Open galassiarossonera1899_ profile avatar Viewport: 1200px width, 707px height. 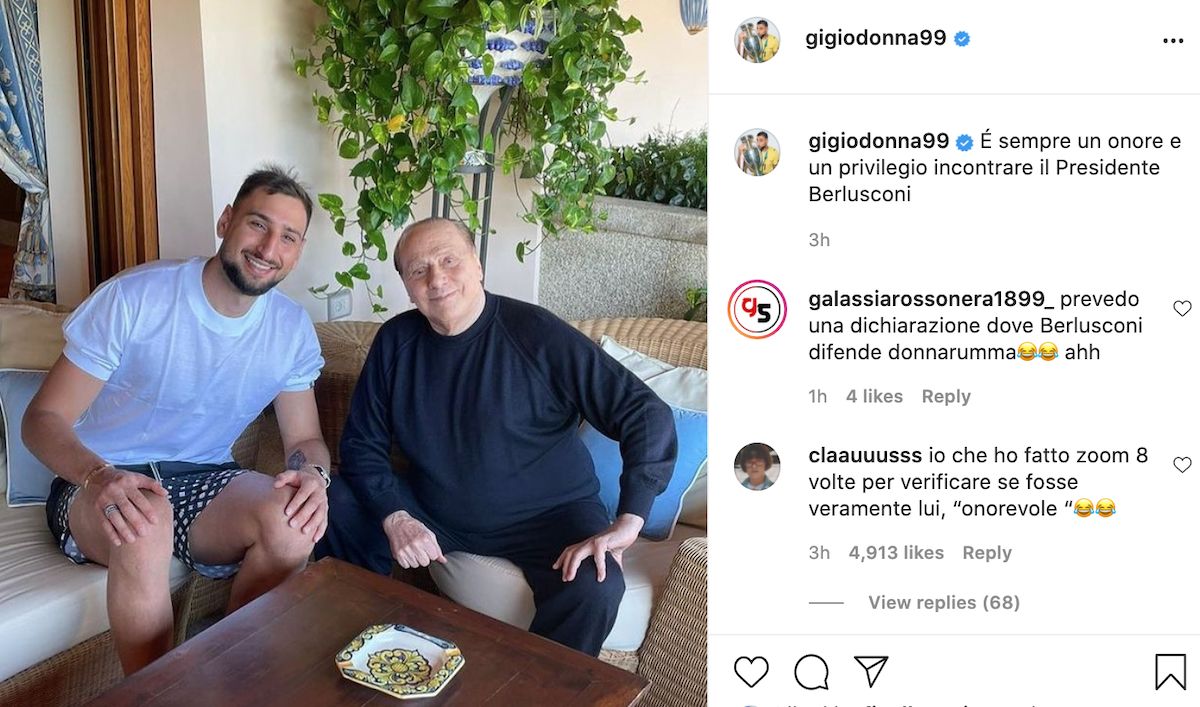[x=757, y=310]
